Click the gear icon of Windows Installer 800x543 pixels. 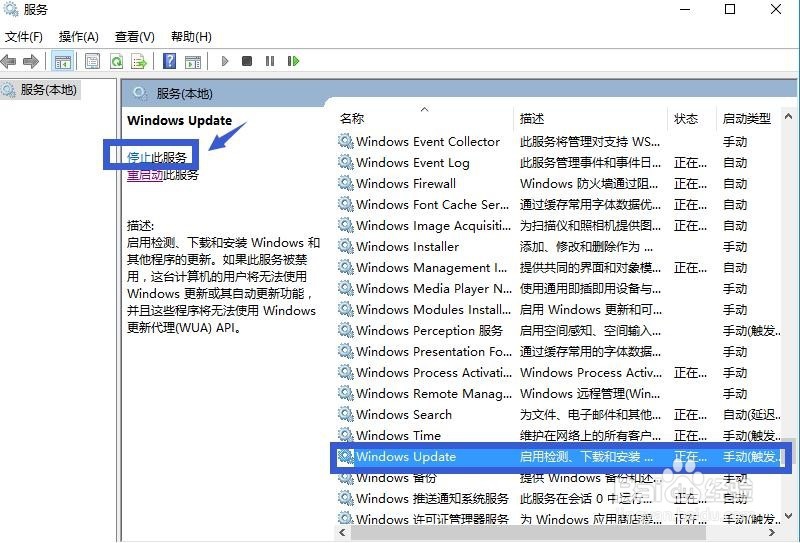(x=346, y=246)
